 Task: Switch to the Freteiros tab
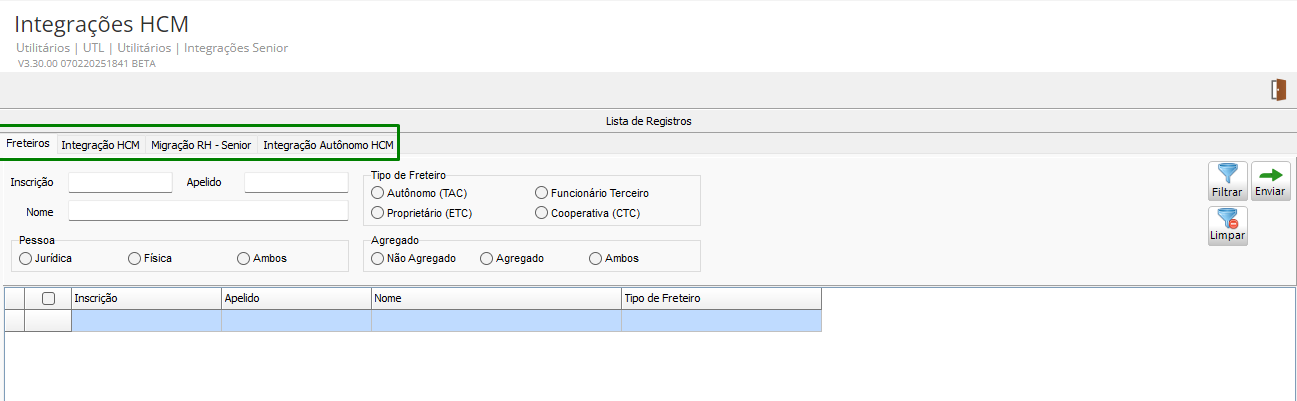(x=28, y=144)
